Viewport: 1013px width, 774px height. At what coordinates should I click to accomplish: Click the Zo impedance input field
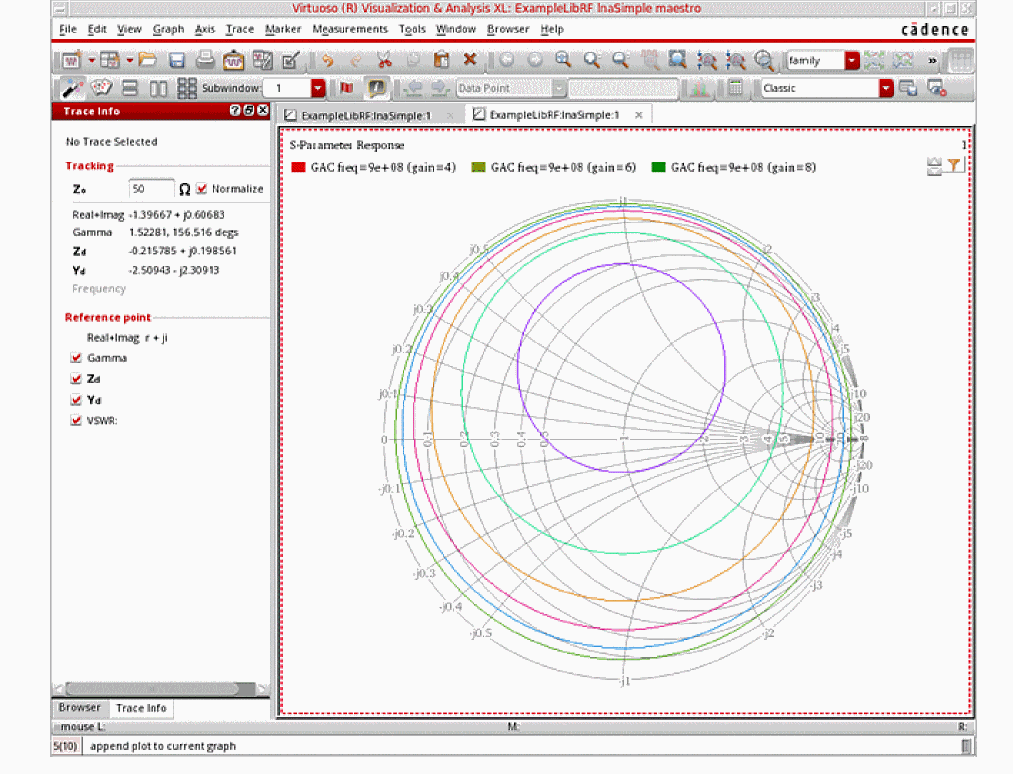(150, 189)
